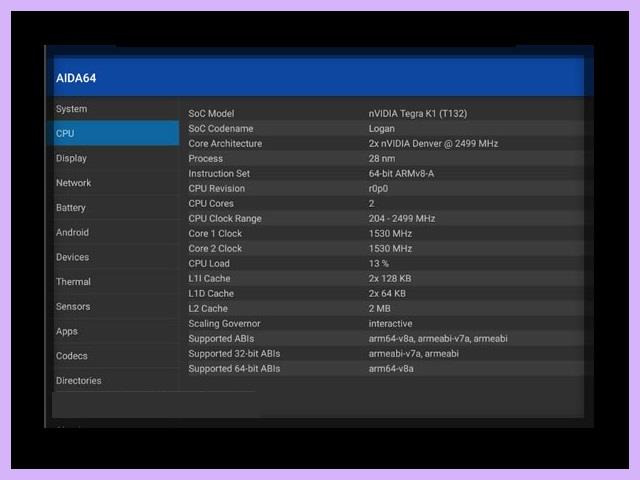Select the Supported ABIs label

221,339
